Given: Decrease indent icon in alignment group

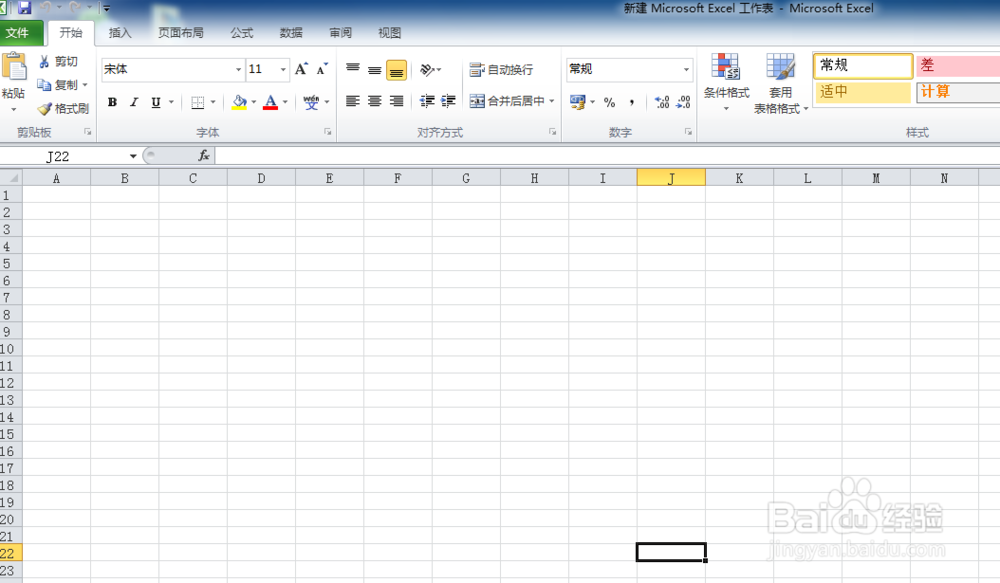Looking at the screenshot, I should point(427,101).
